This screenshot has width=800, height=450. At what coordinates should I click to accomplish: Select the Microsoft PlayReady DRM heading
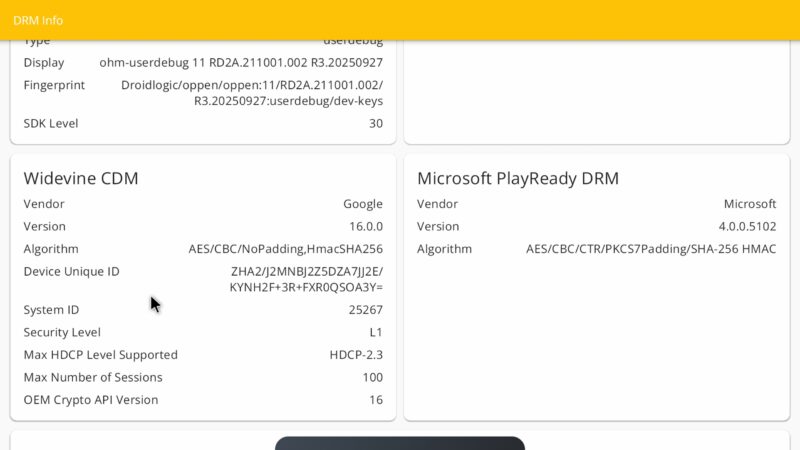coord(518,178)
